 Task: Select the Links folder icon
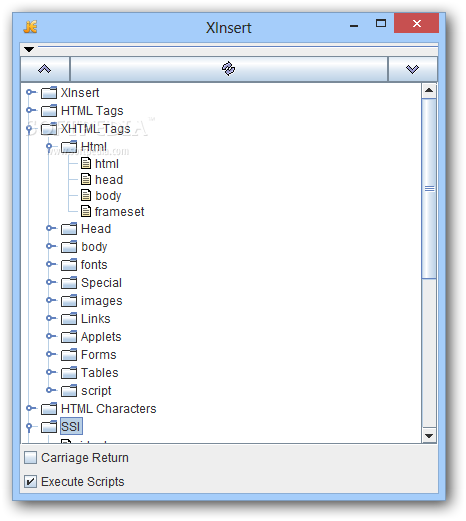coord(69,319)
